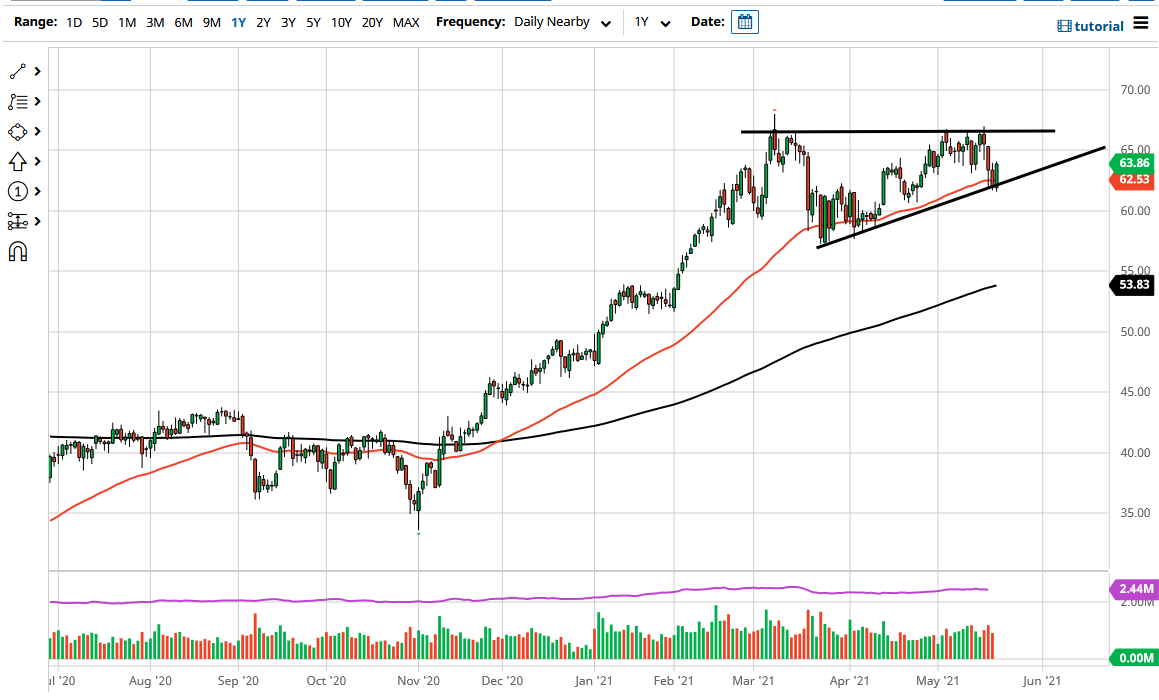
Task: Click the 10Y range option
Action: pos(340,21)
